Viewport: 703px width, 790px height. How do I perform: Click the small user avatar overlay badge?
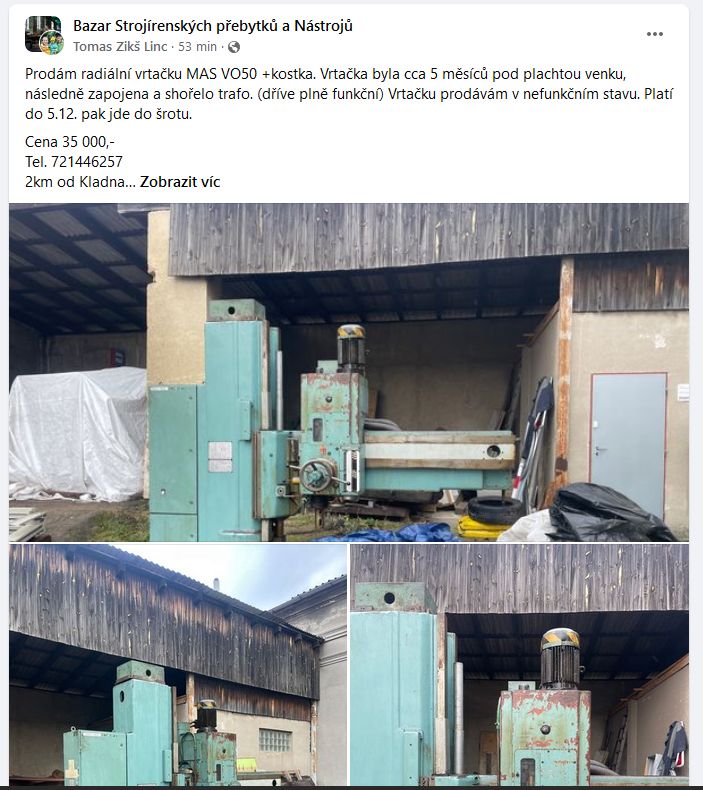click(x=52, y=42)
